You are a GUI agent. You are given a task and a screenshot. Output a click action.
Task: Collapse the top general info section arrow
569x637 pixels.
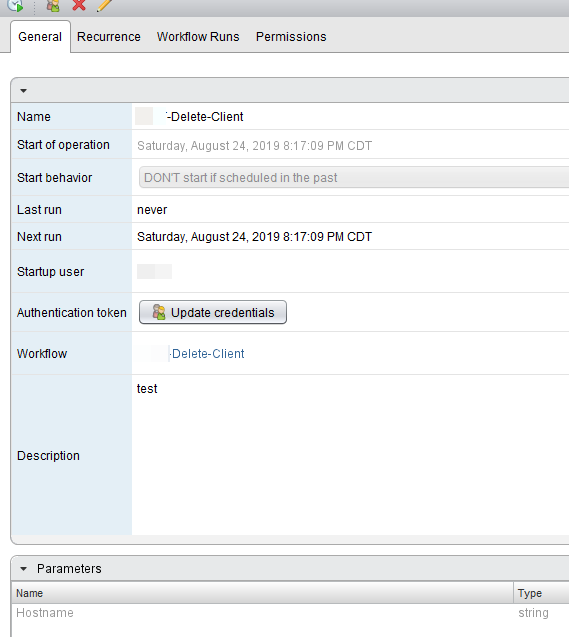[x=24, y=91]
